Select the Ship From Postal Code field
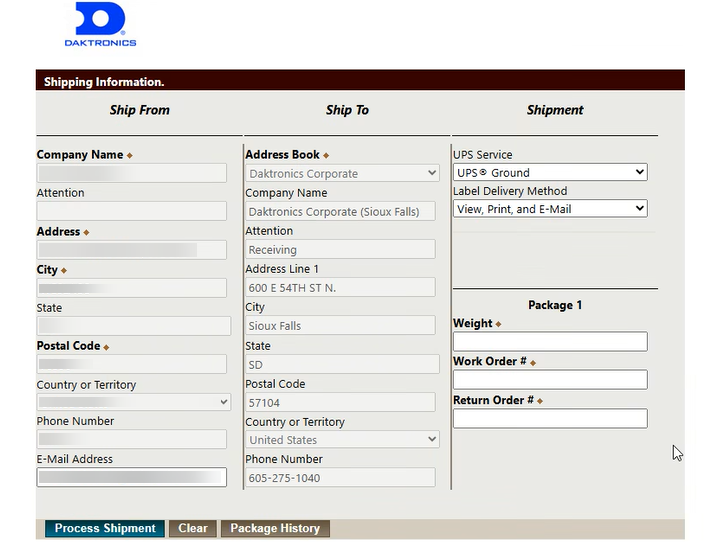The image size is (717, 554). tap(132, 364)
